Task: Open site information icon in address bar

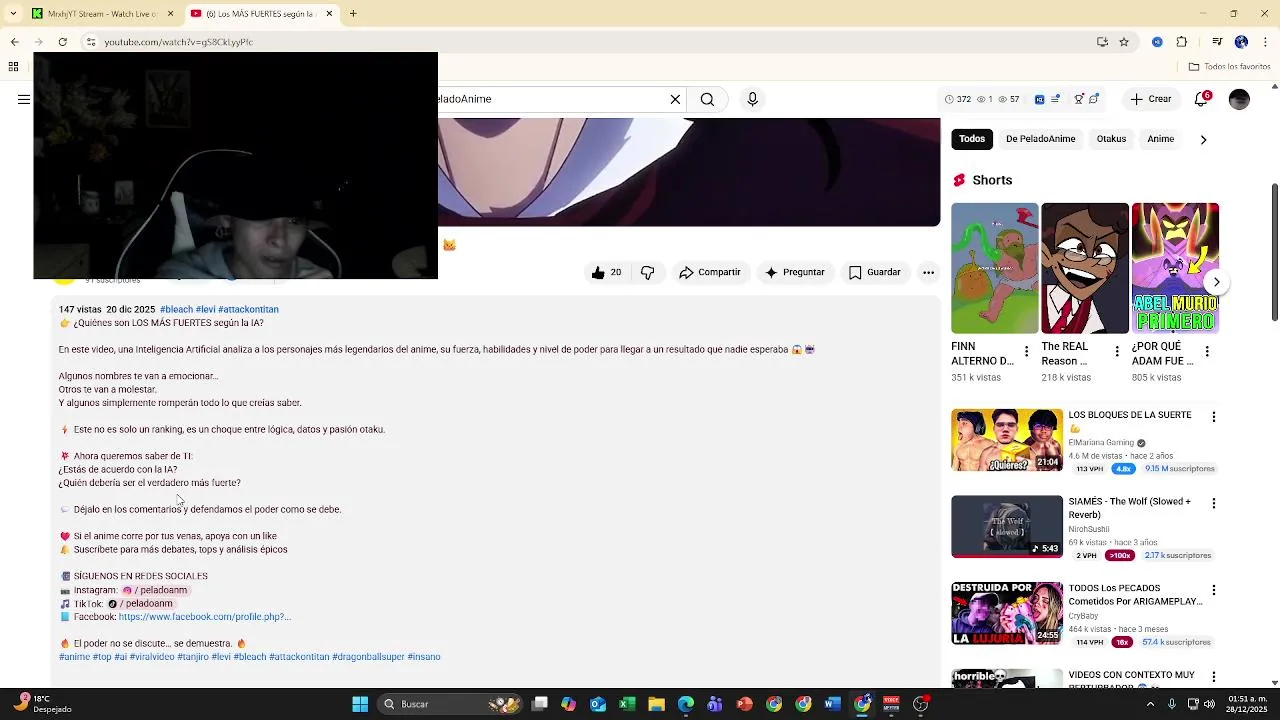Action: pos(90,42)
